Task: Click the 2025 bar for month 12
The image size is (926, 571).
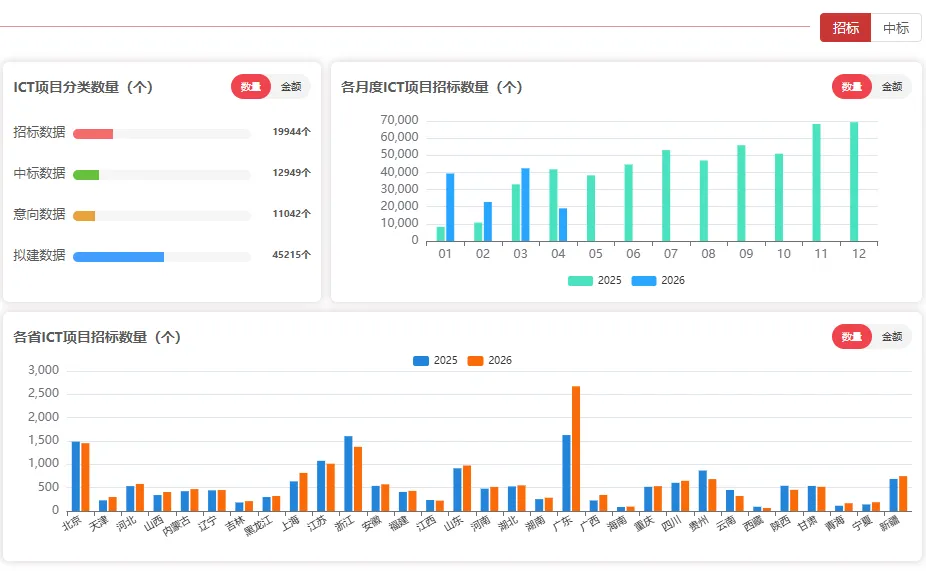Action: tap(854, 182)
